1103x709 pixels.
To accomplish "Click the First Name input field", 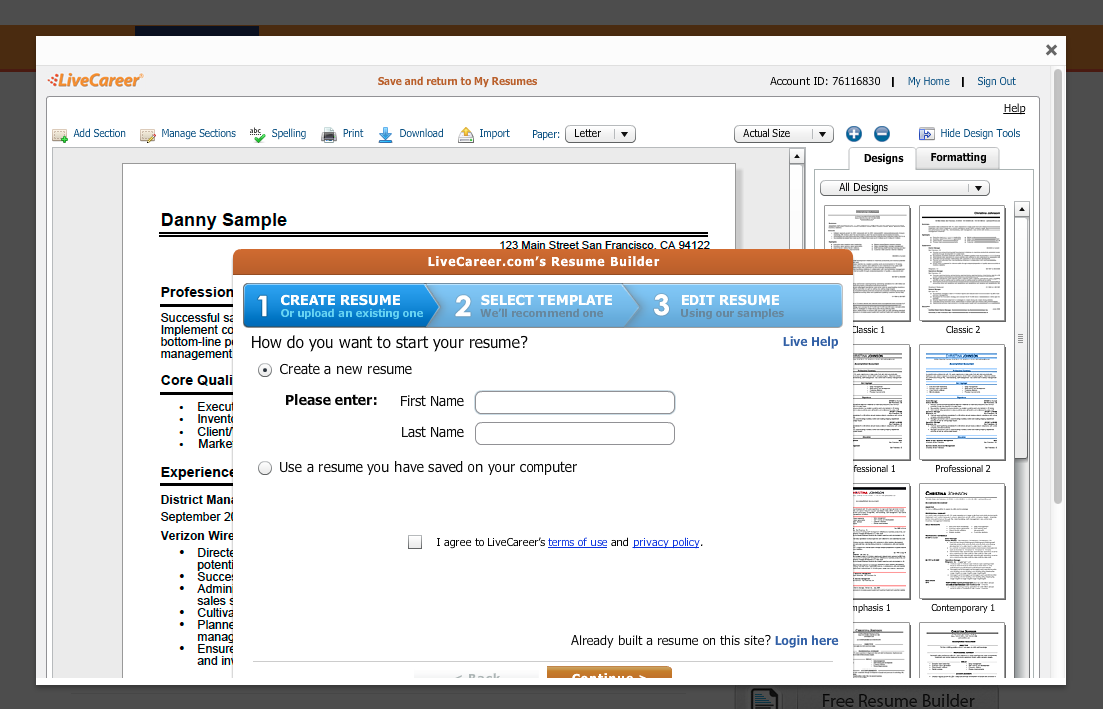I will (x=575, y=402).
